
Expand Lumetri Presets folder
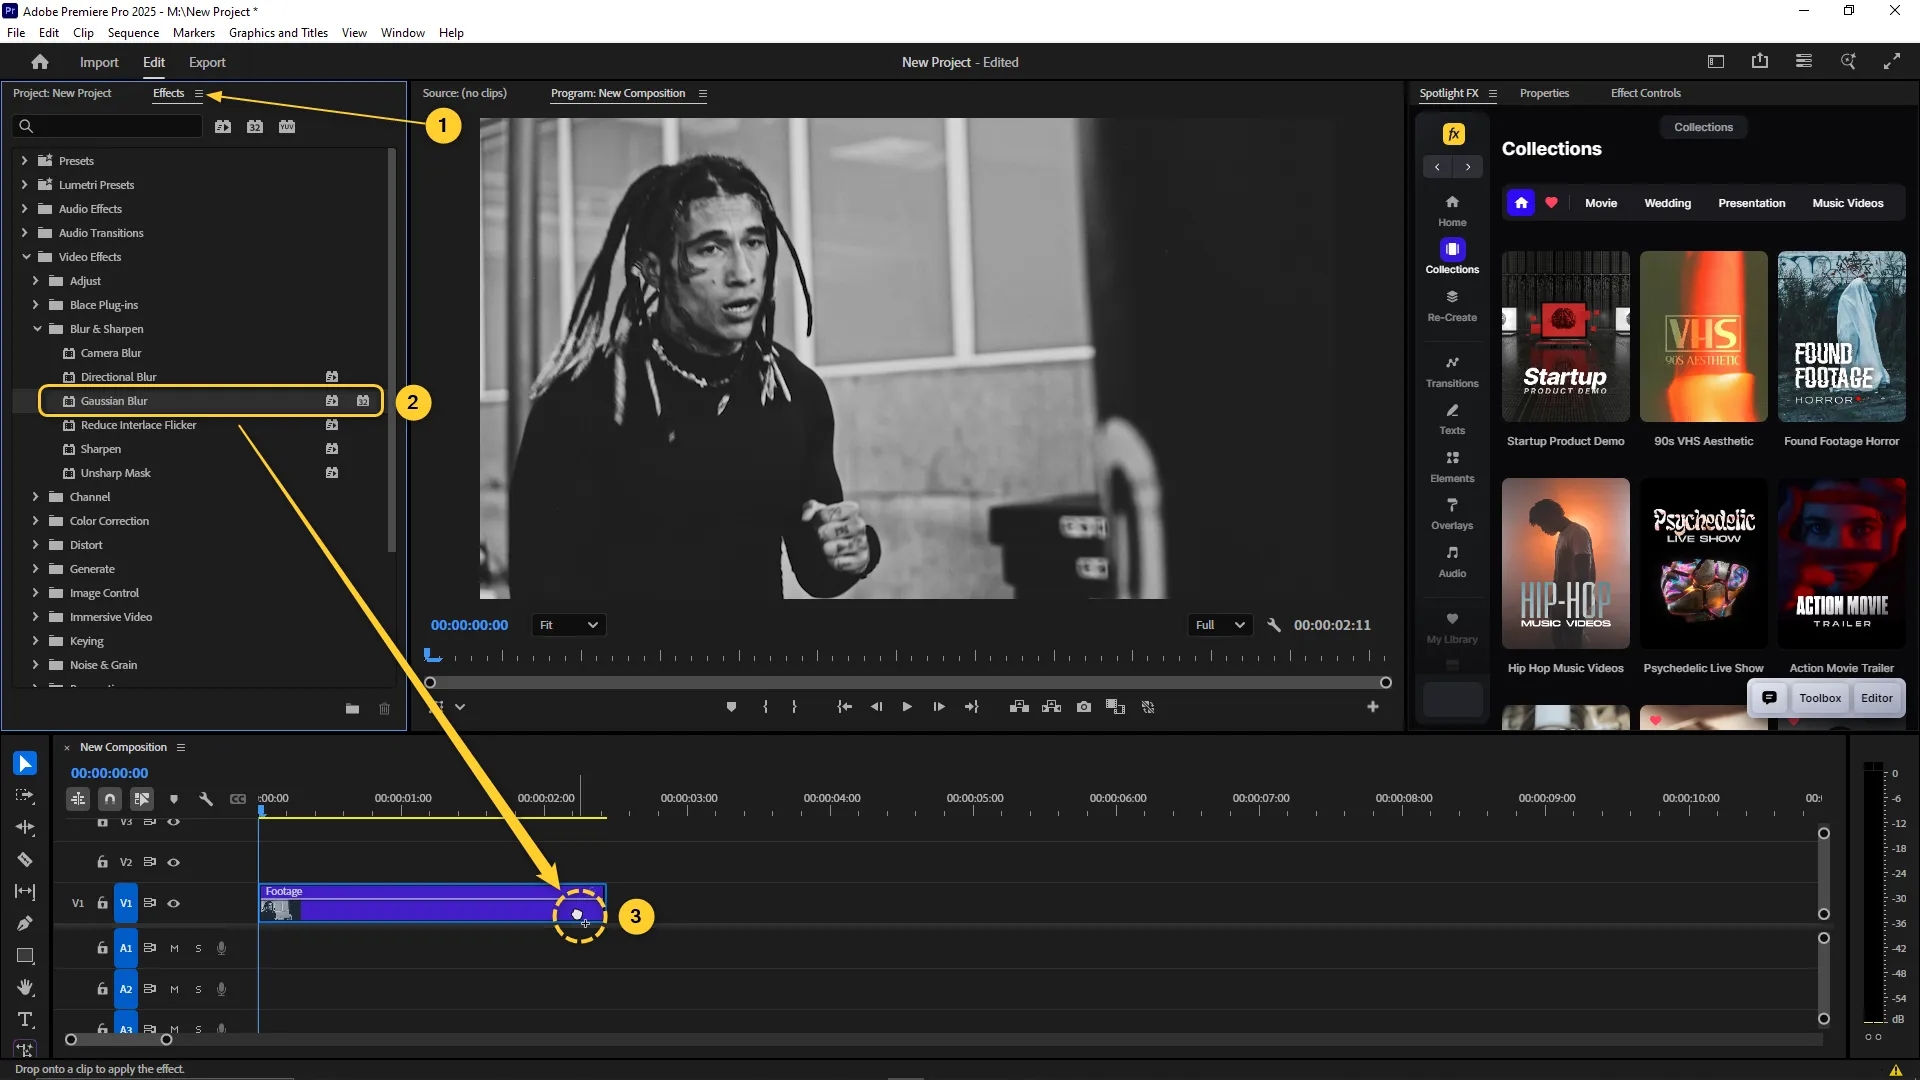24,185
